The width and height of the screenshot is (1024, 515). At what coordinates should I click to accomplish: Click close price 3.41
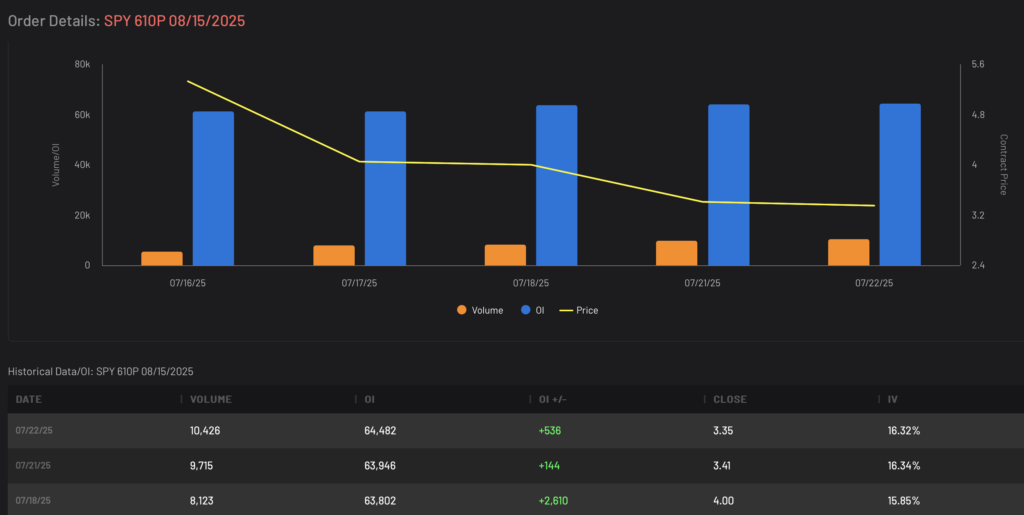(722, 466)
